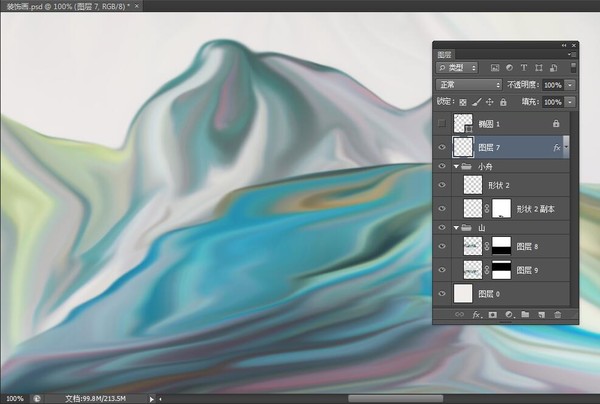The image size is (600, 404).
Task: Click lock image pixels brush icon
Action: pyautogui.click(x=476, y=102)
